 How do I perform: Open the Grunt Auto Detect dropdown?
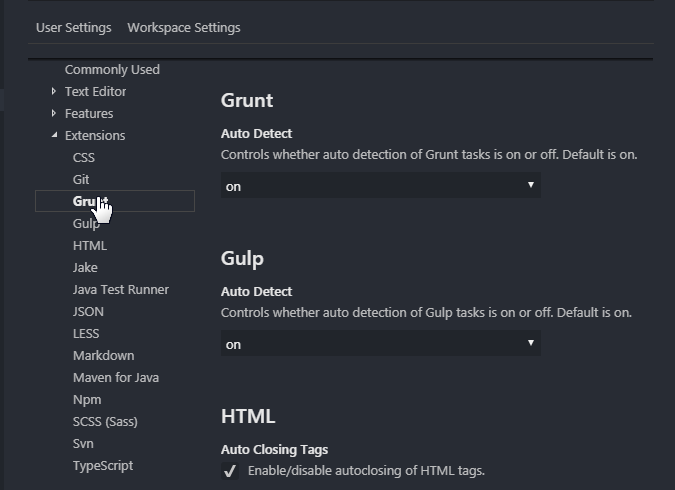tap(381, 185)
